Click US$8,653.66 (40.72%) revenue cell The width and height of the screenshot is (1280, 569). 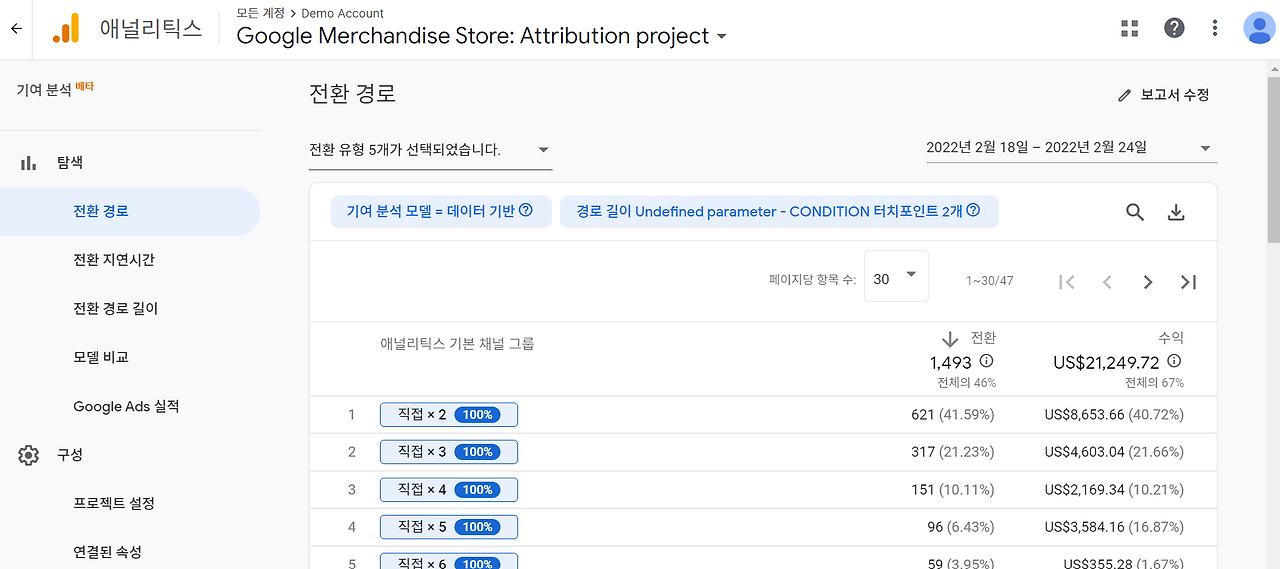tap(1114, 415)
